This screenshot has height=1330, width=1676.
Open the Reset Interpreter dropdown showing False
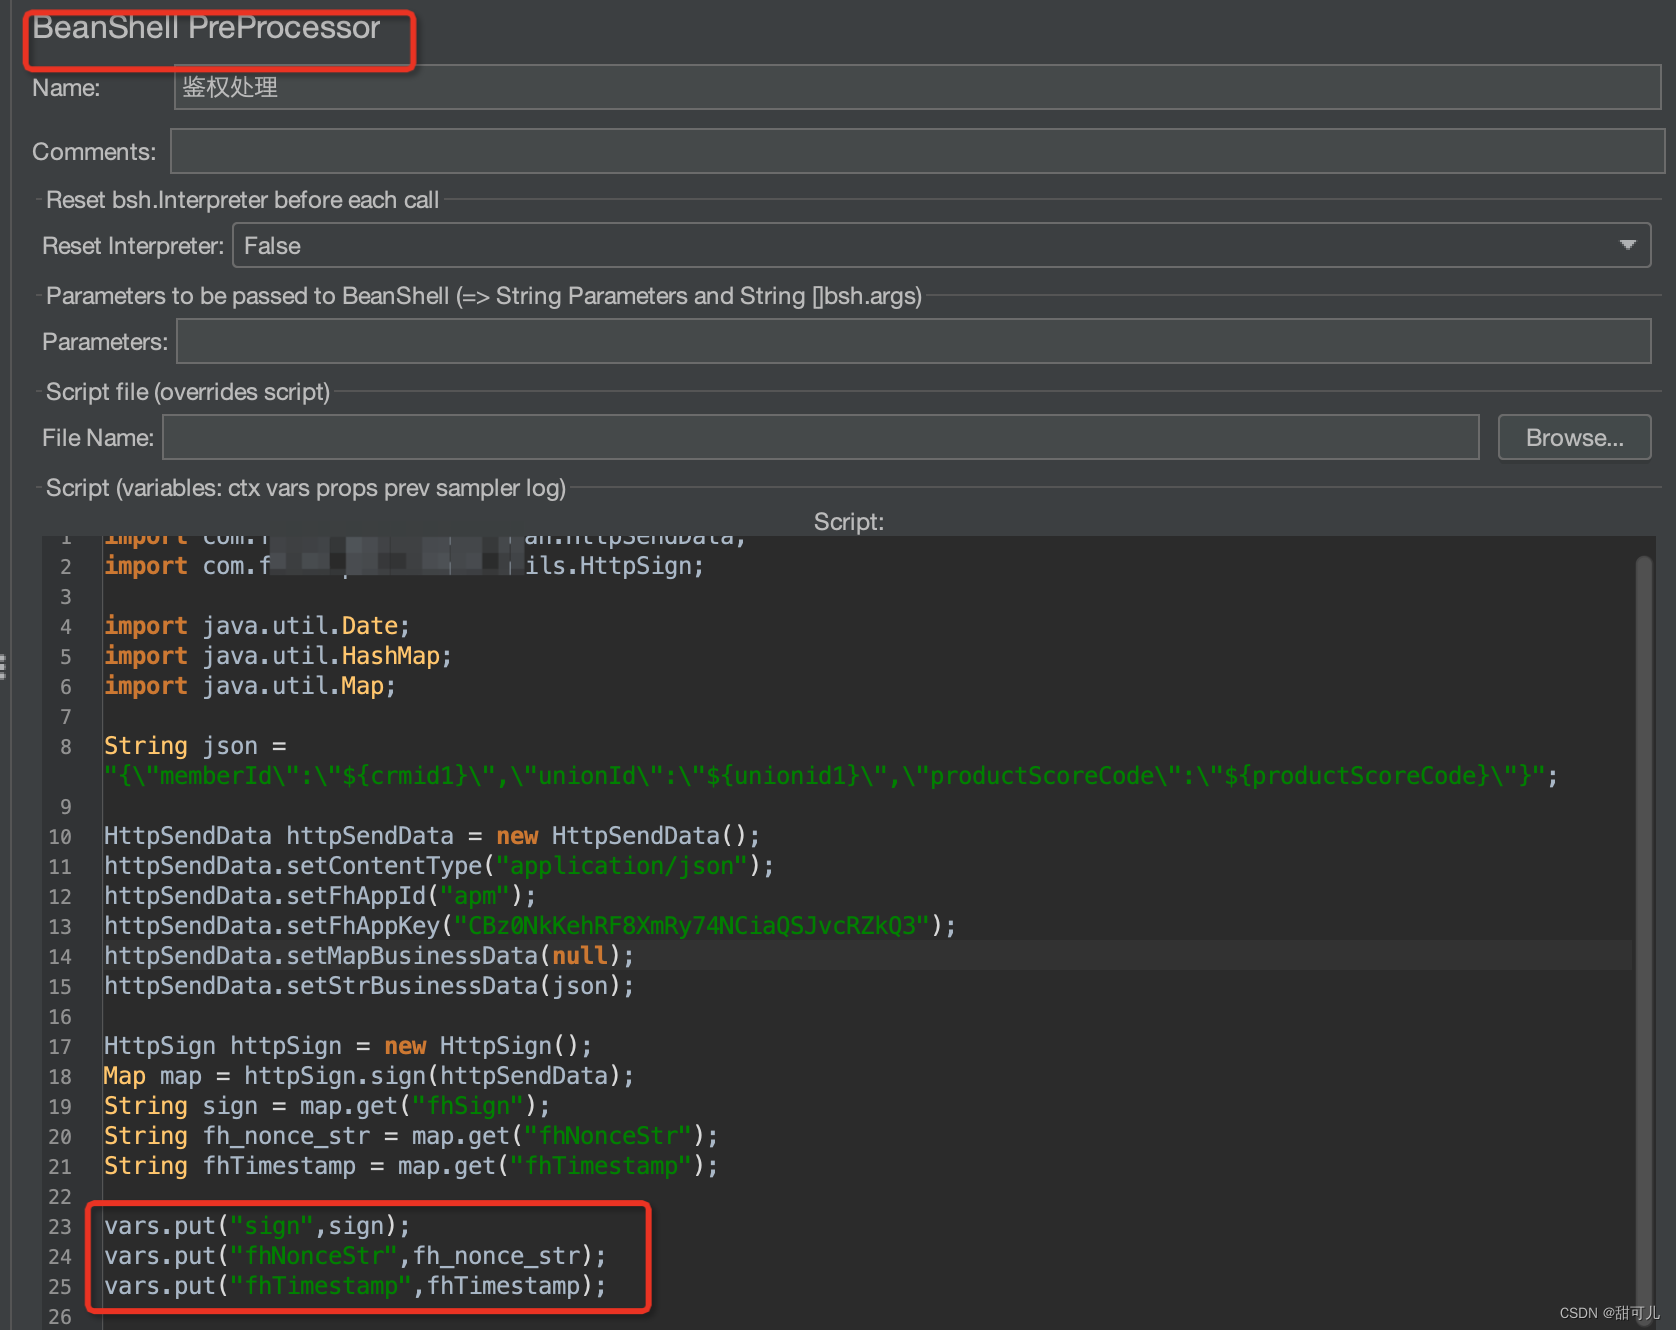pos(941,245)
